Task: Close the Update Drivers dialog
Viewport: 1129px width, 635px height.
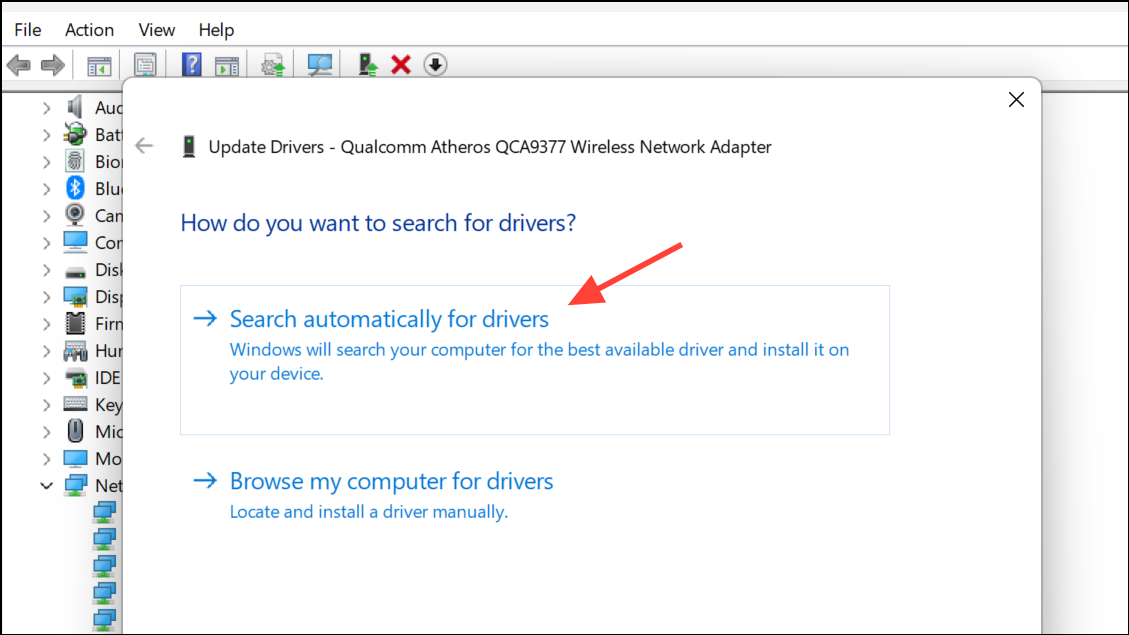Action: coord(1016,99)
